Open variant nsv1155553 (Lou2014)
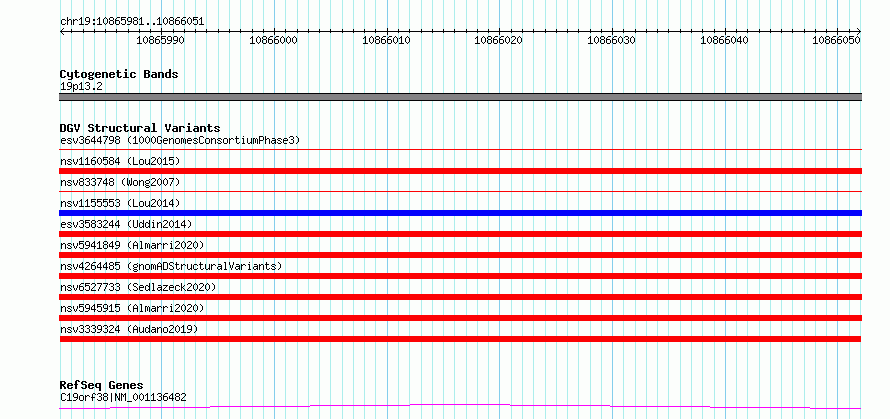Image resolution: width=890 pixels, height=419 pixels. pos(120,203)
